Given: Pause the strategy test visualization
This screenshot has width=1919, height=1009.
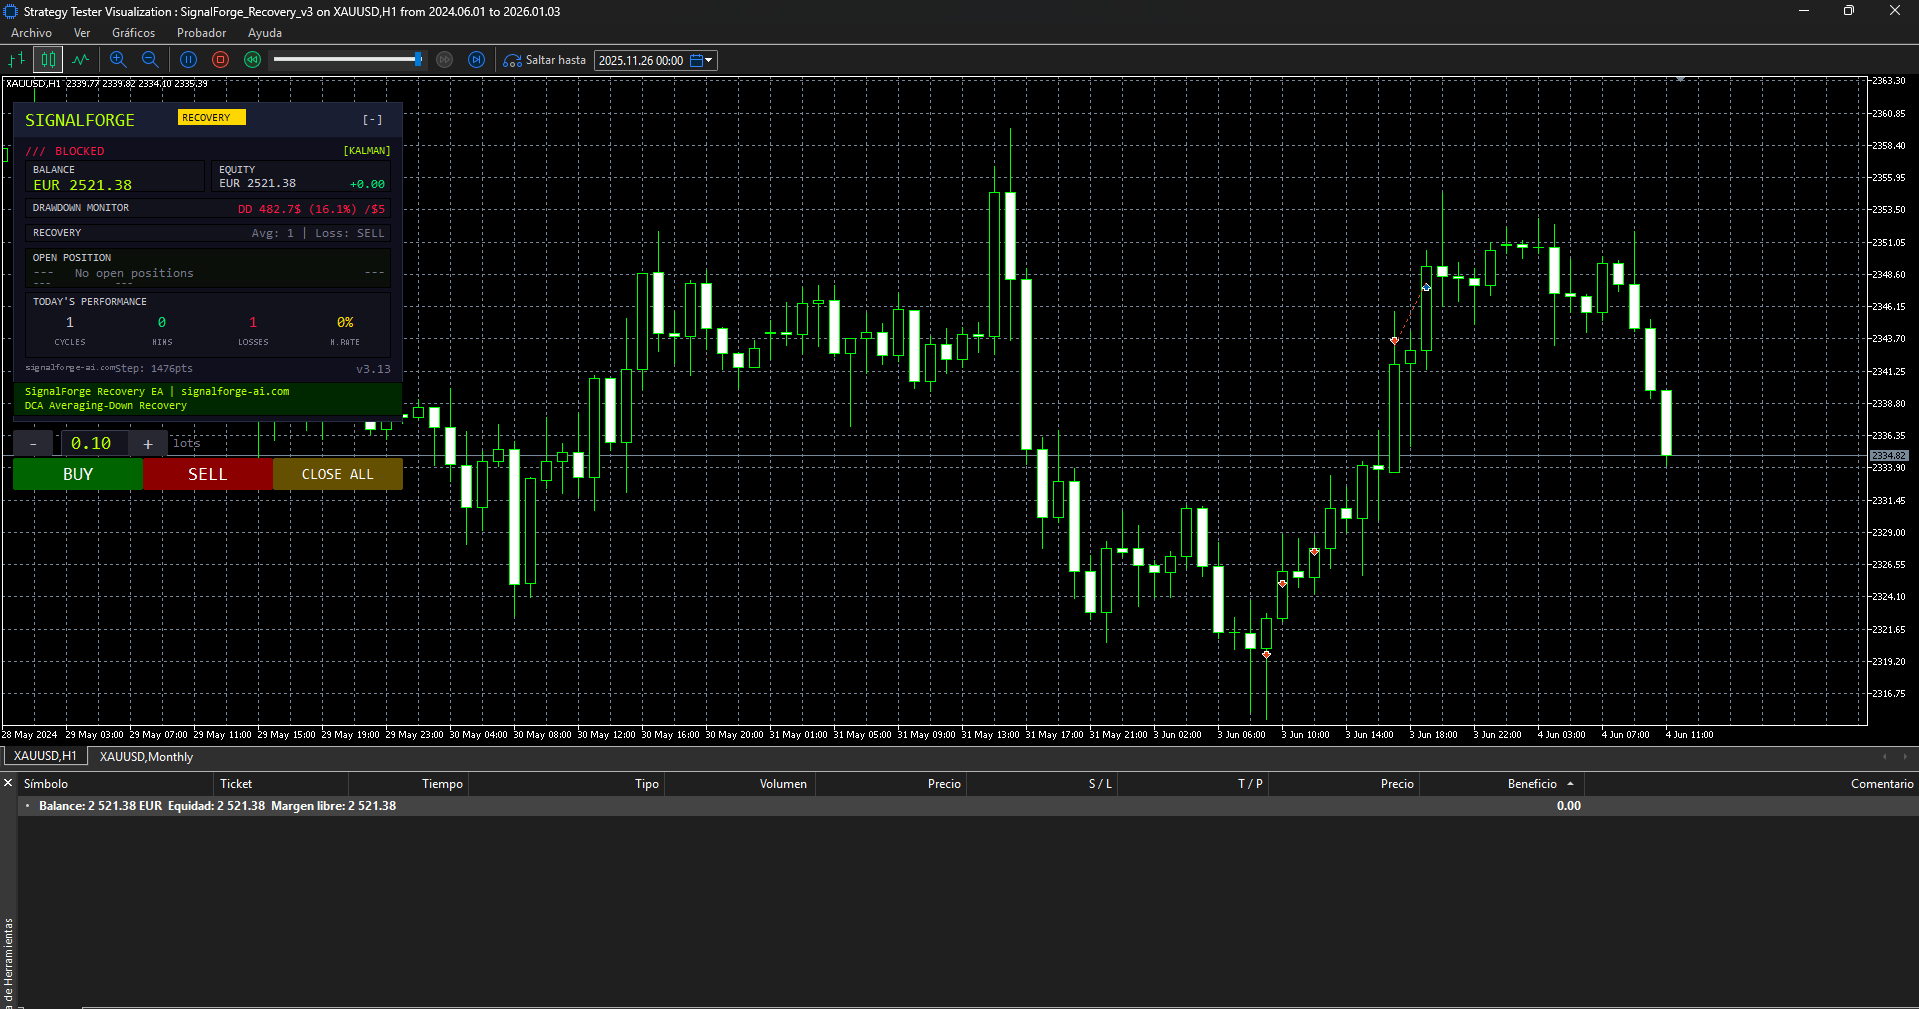Looking at the screenshot, I should click(x=188, y=60).
